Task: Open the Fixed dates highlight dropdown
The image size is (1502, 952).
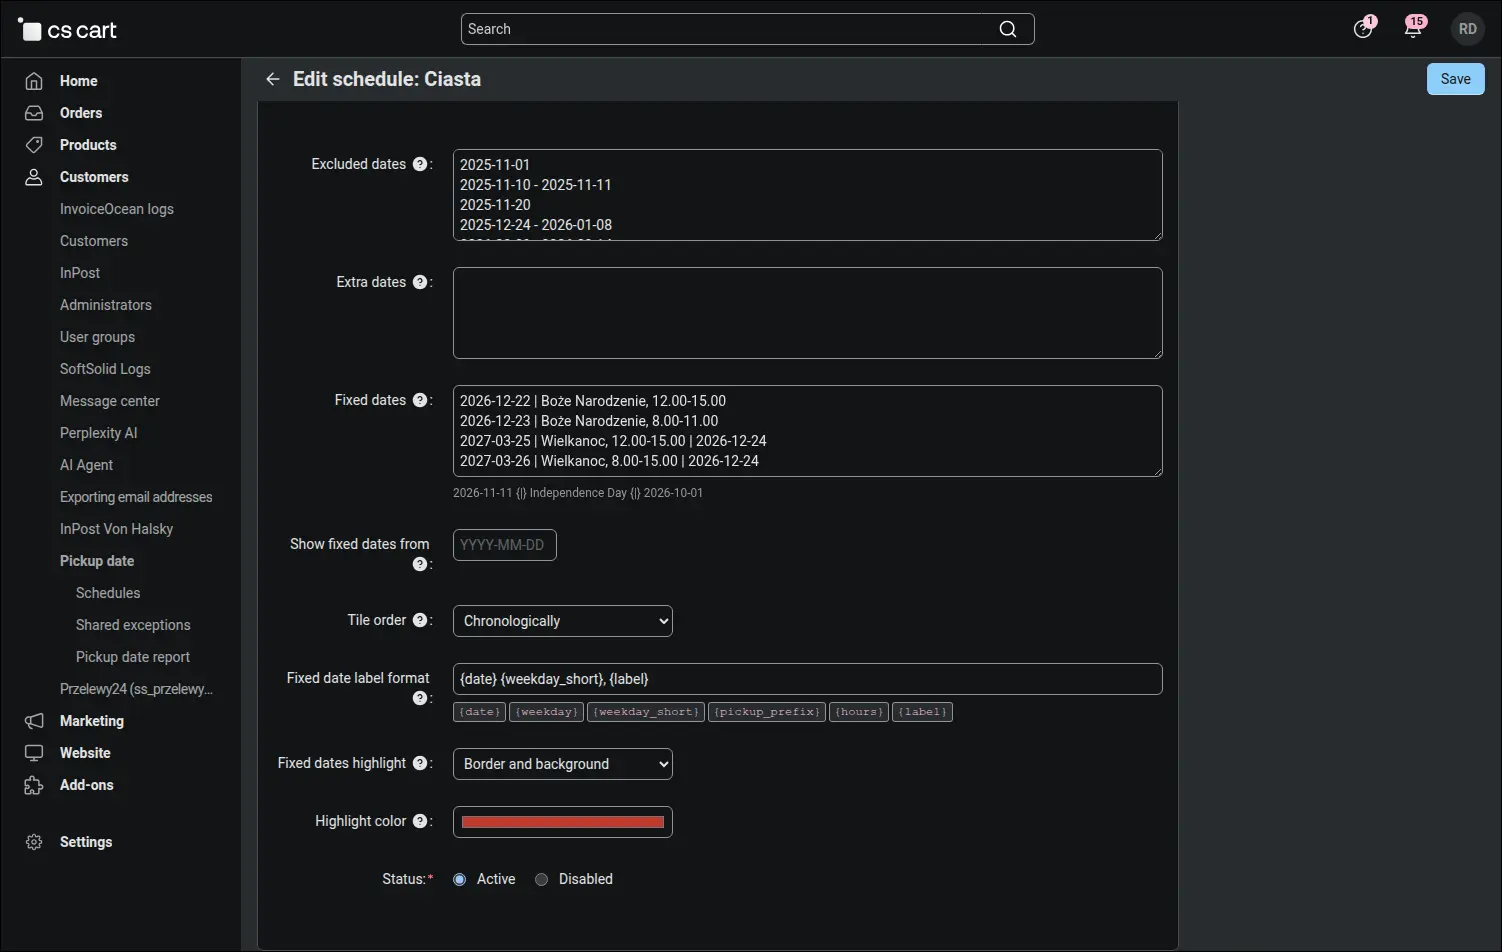Action: [x=563, y=764]
